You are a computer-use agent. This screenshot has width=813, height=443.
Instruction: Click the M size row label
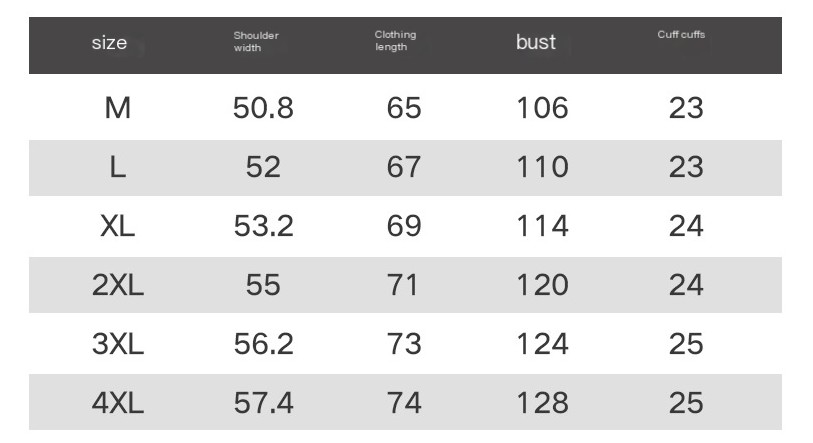coord(118,108)
